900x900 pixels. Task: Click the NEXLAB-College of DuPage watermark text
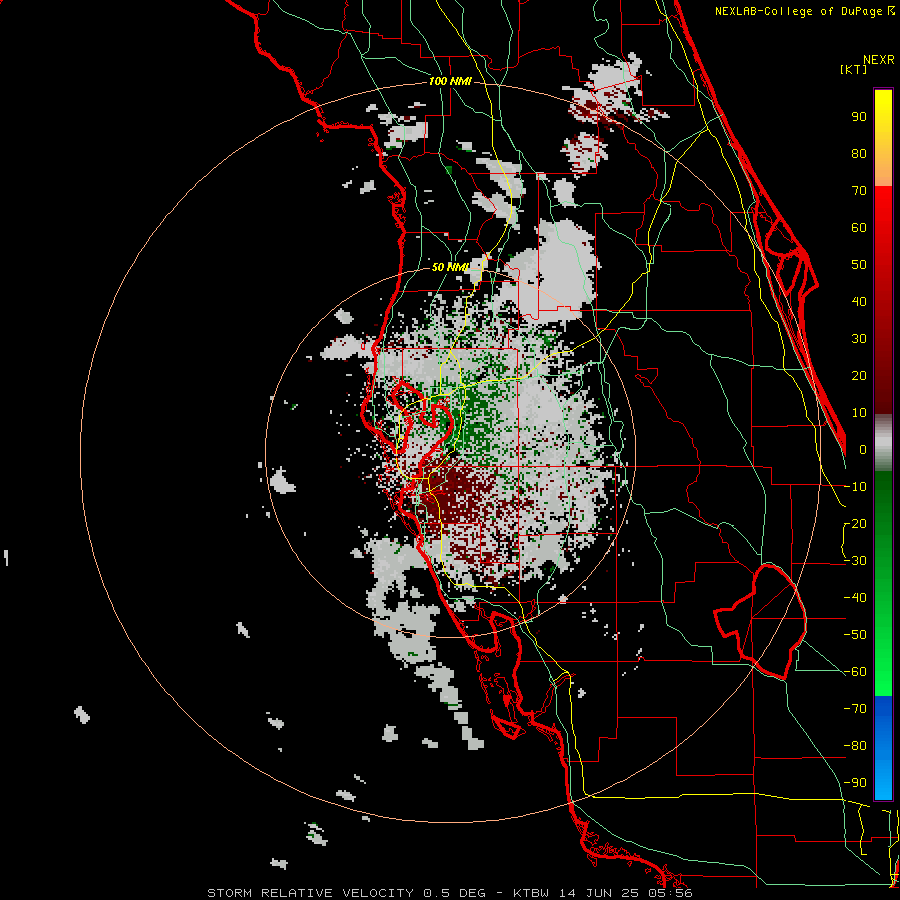(x=804, y=11)
